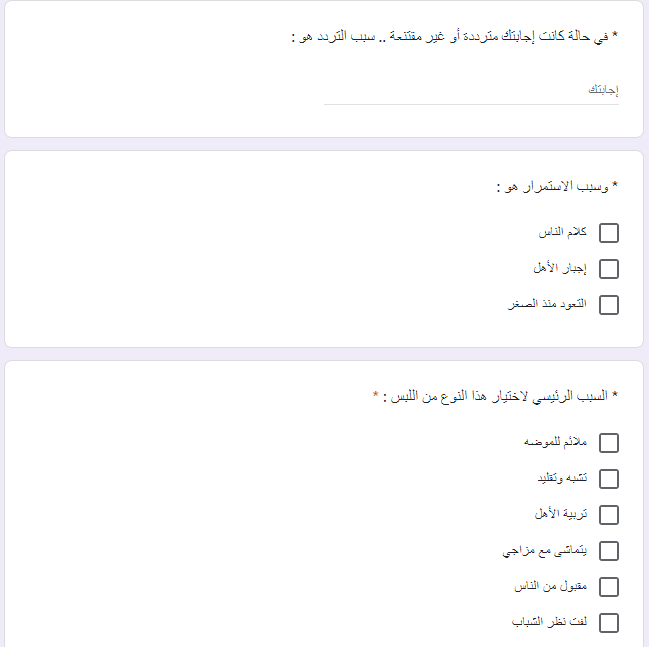Enable the checkbox beside يتماشى مع مزاجي
The width and height of the screenshot is (649, 647).
pyautogui.click(x=608, y=551)
